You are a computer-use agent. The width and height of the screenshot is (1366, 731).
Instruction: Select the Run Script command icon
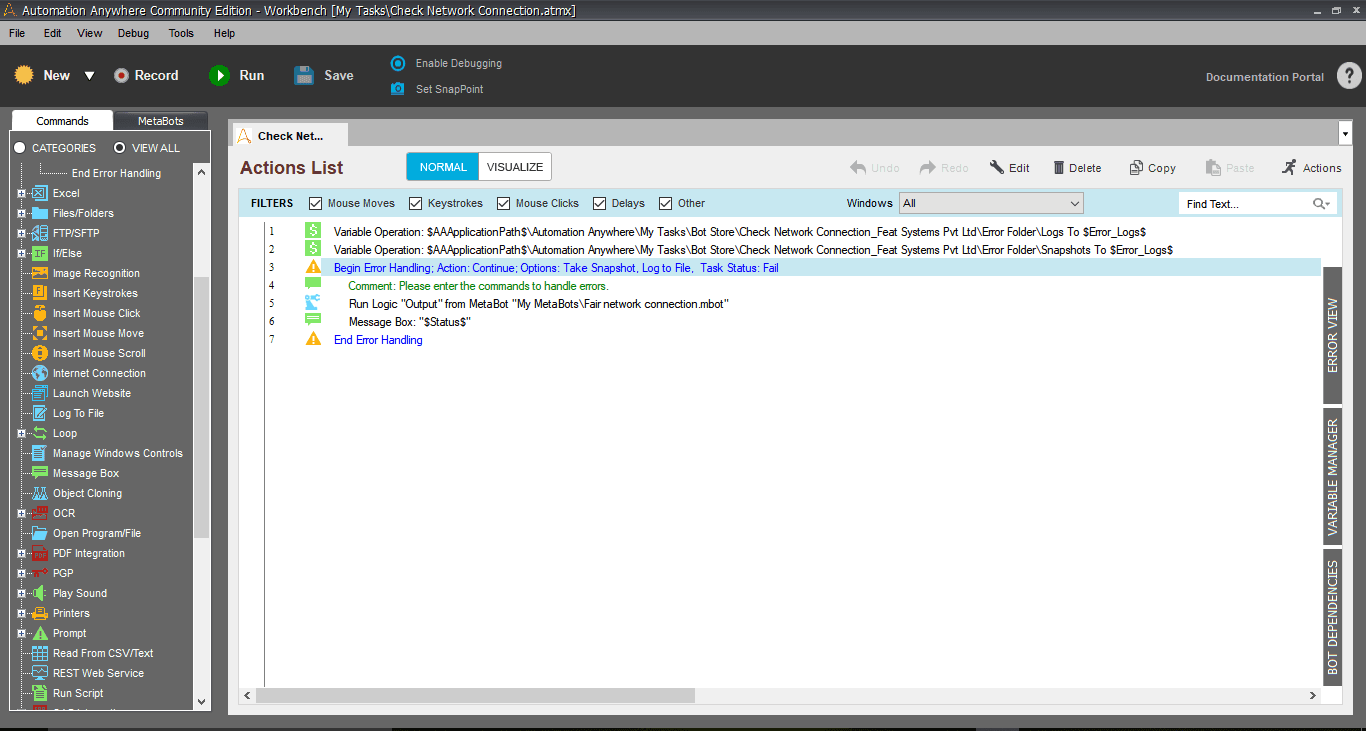click(x=40, y=693)
